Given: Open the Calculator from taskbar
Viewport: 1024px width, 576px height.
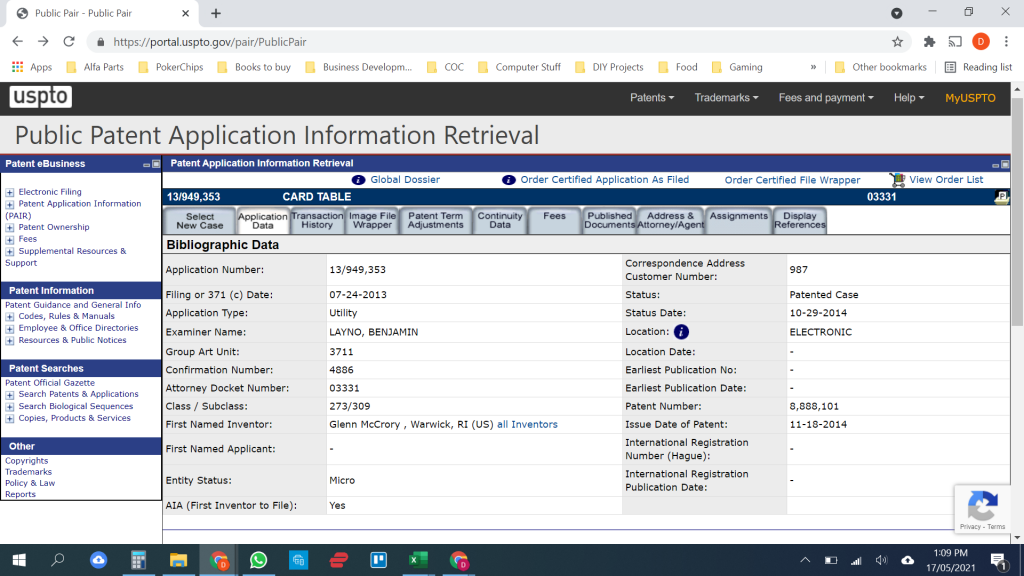Looking at the screenshot, I should [138, 560].
